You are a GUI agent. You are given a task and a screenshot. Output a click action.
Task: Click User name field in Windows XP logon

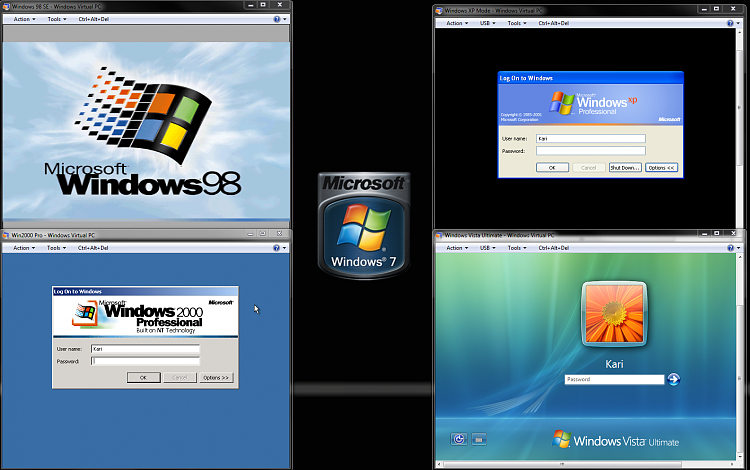pyautogui.click(x=591, y=139)
